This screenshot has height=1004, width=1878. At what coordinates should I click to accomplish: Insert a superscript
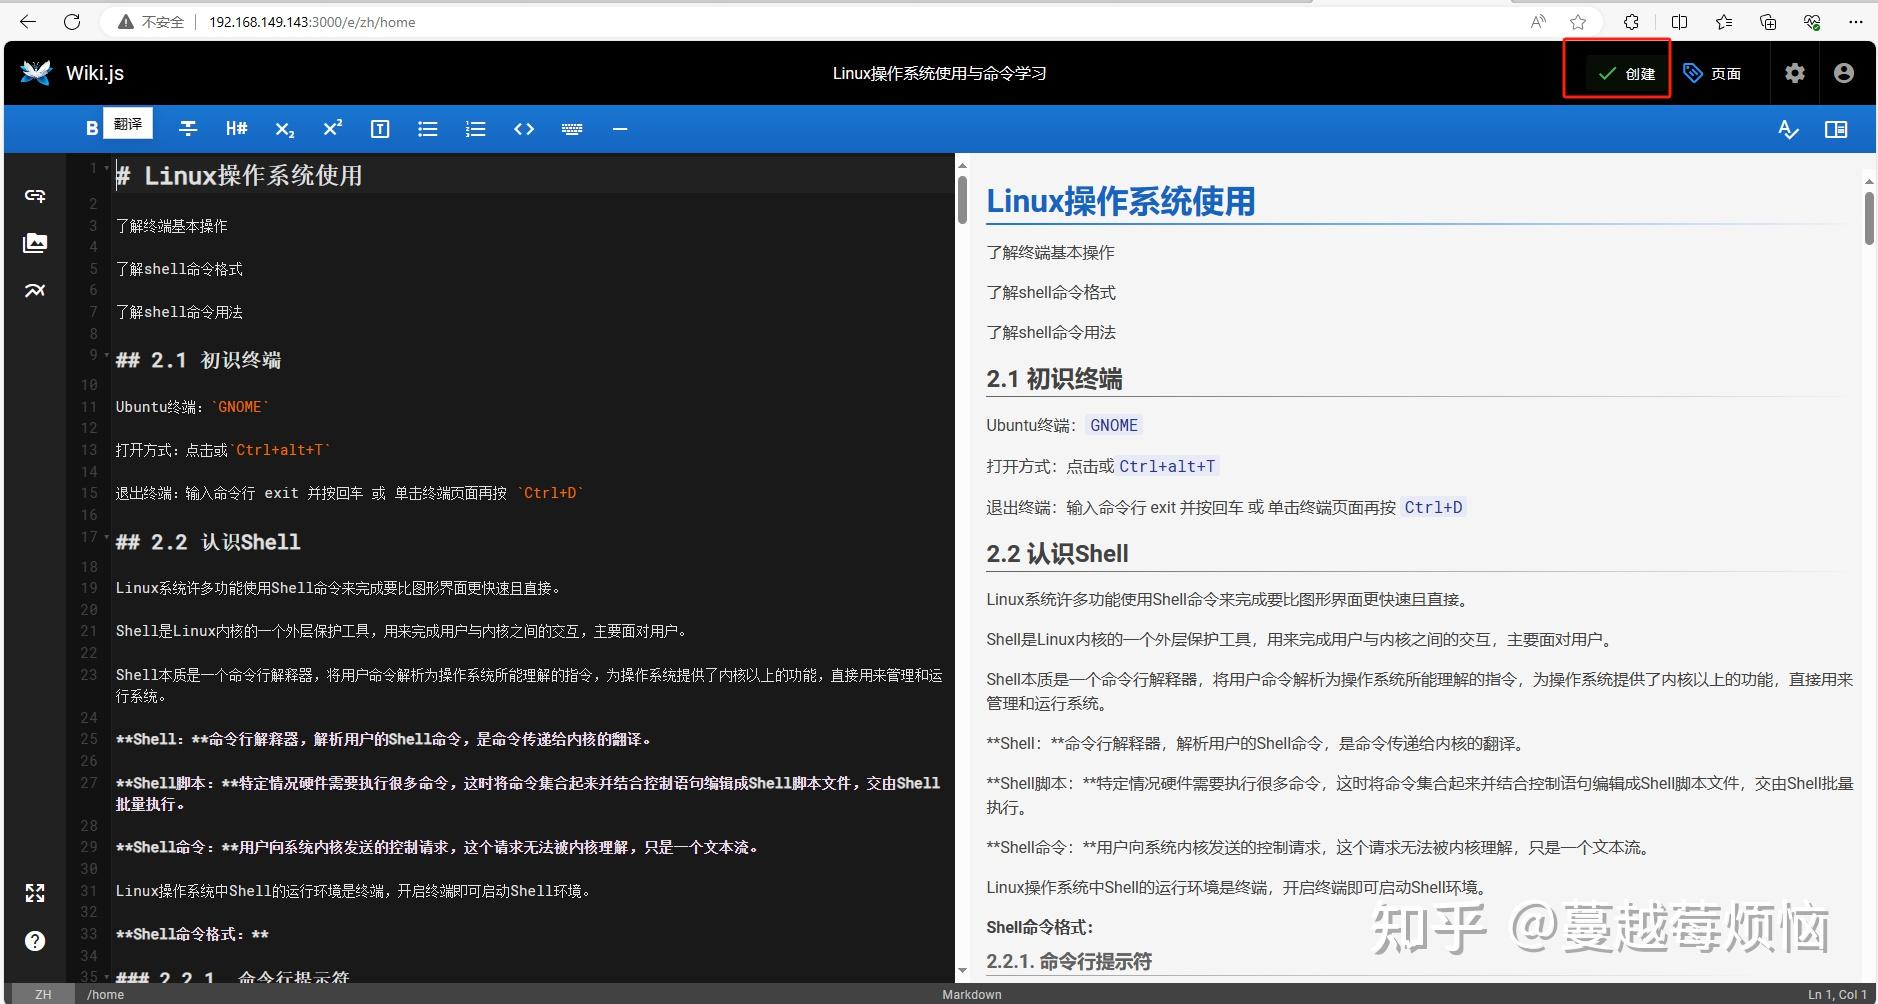[332, 128]
